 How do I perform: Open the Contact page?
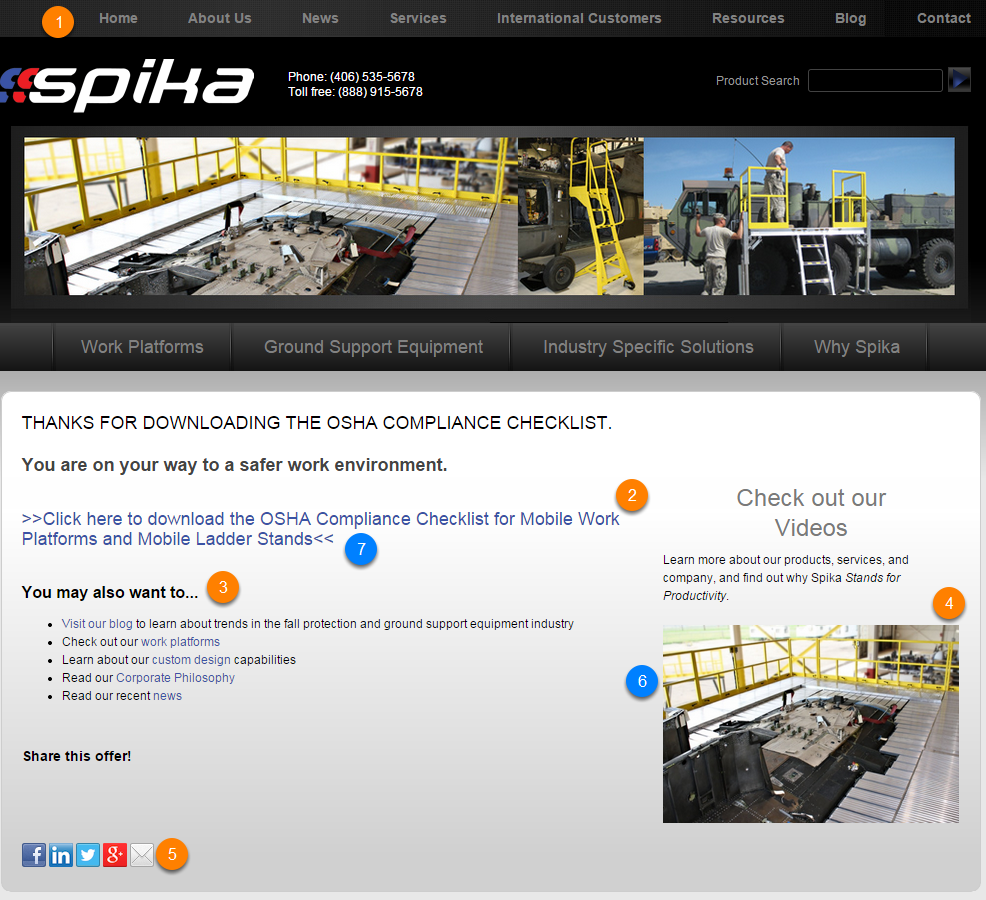coord(944,18)
